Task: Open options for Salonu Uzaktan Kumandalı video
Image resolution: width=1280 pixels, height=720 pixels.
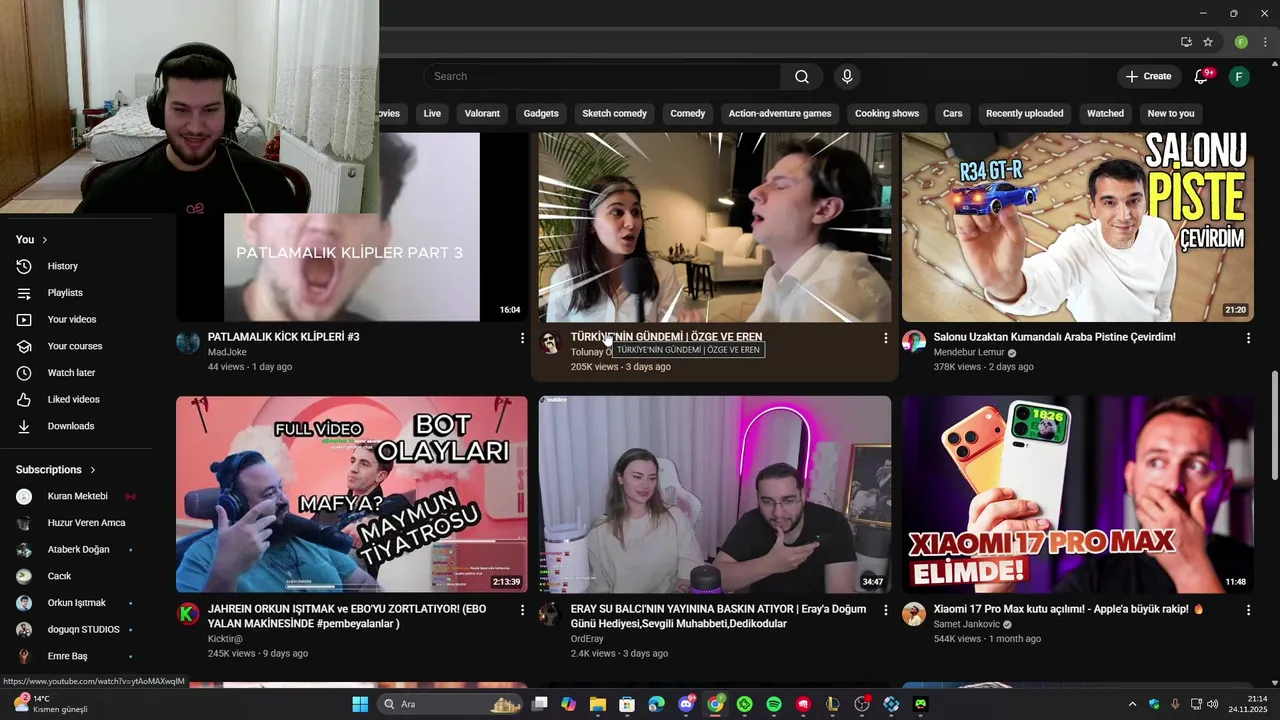Action: (x=1248, y=338)
